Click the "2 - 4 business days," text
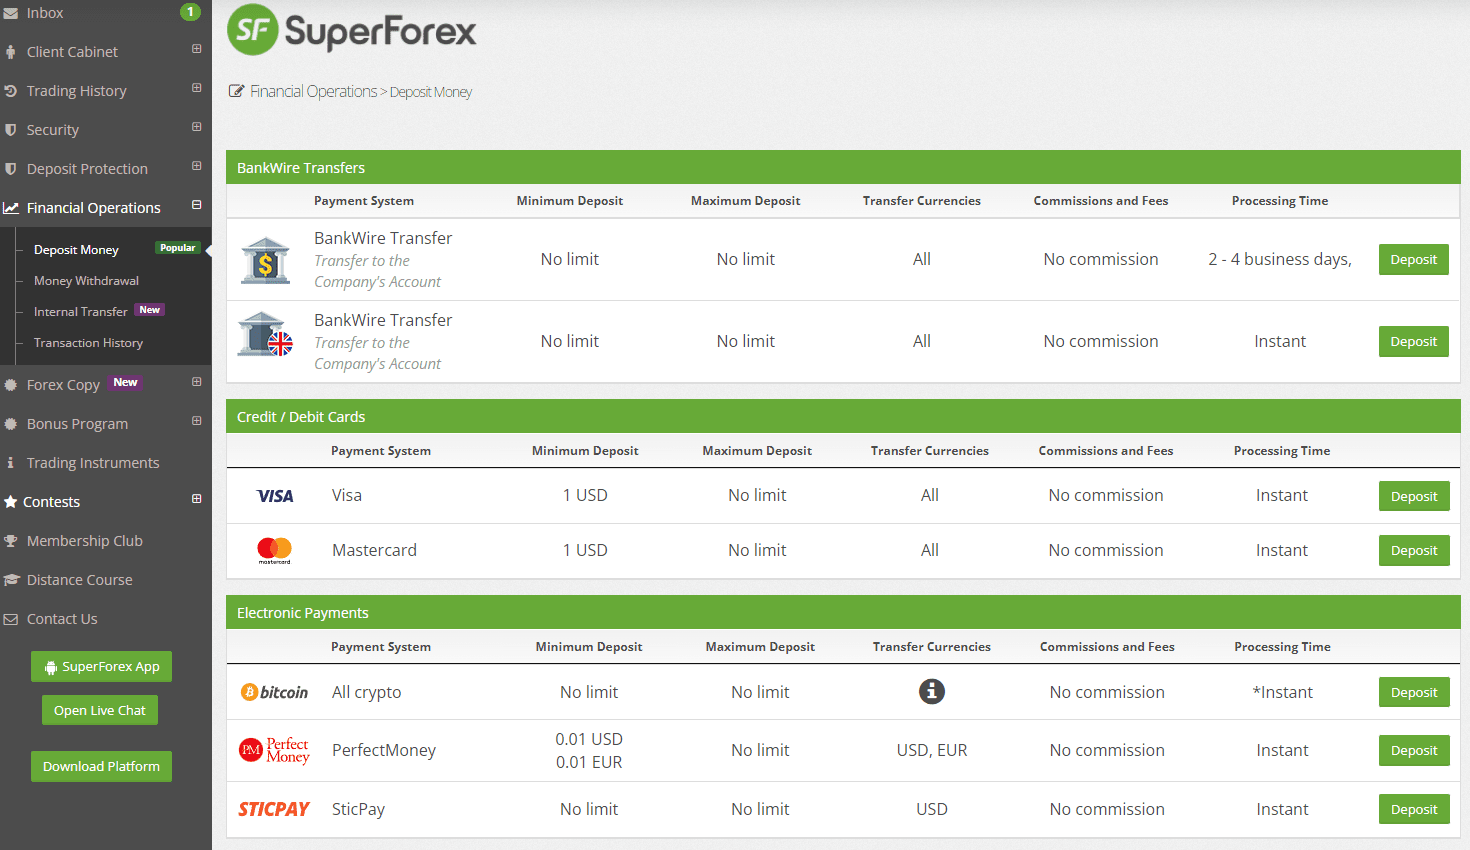 click(1280, 259)
